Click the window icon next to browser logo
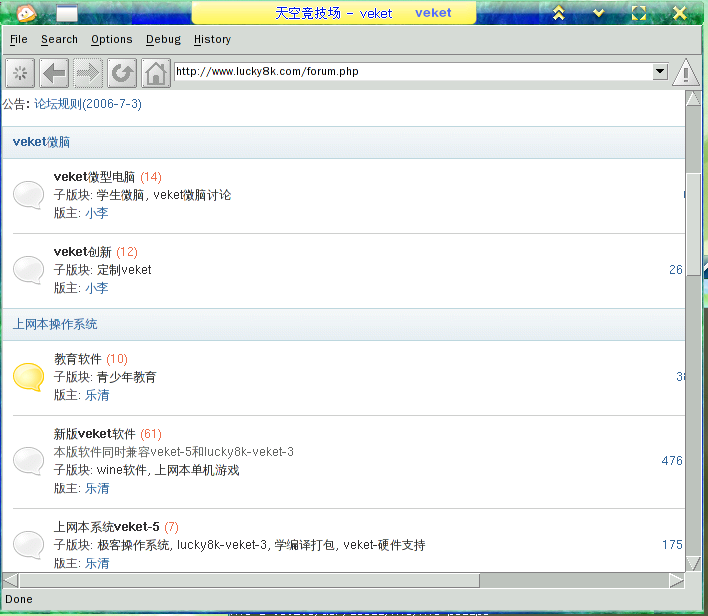The image size is (708, 616). [x=67, y=13]
